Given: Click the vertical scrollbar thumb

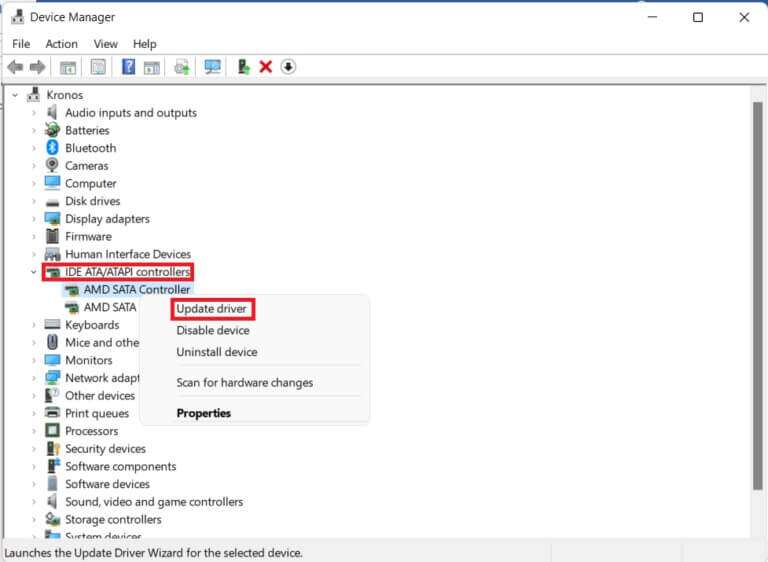Looking at the screenshot, I should coord(757,295).
